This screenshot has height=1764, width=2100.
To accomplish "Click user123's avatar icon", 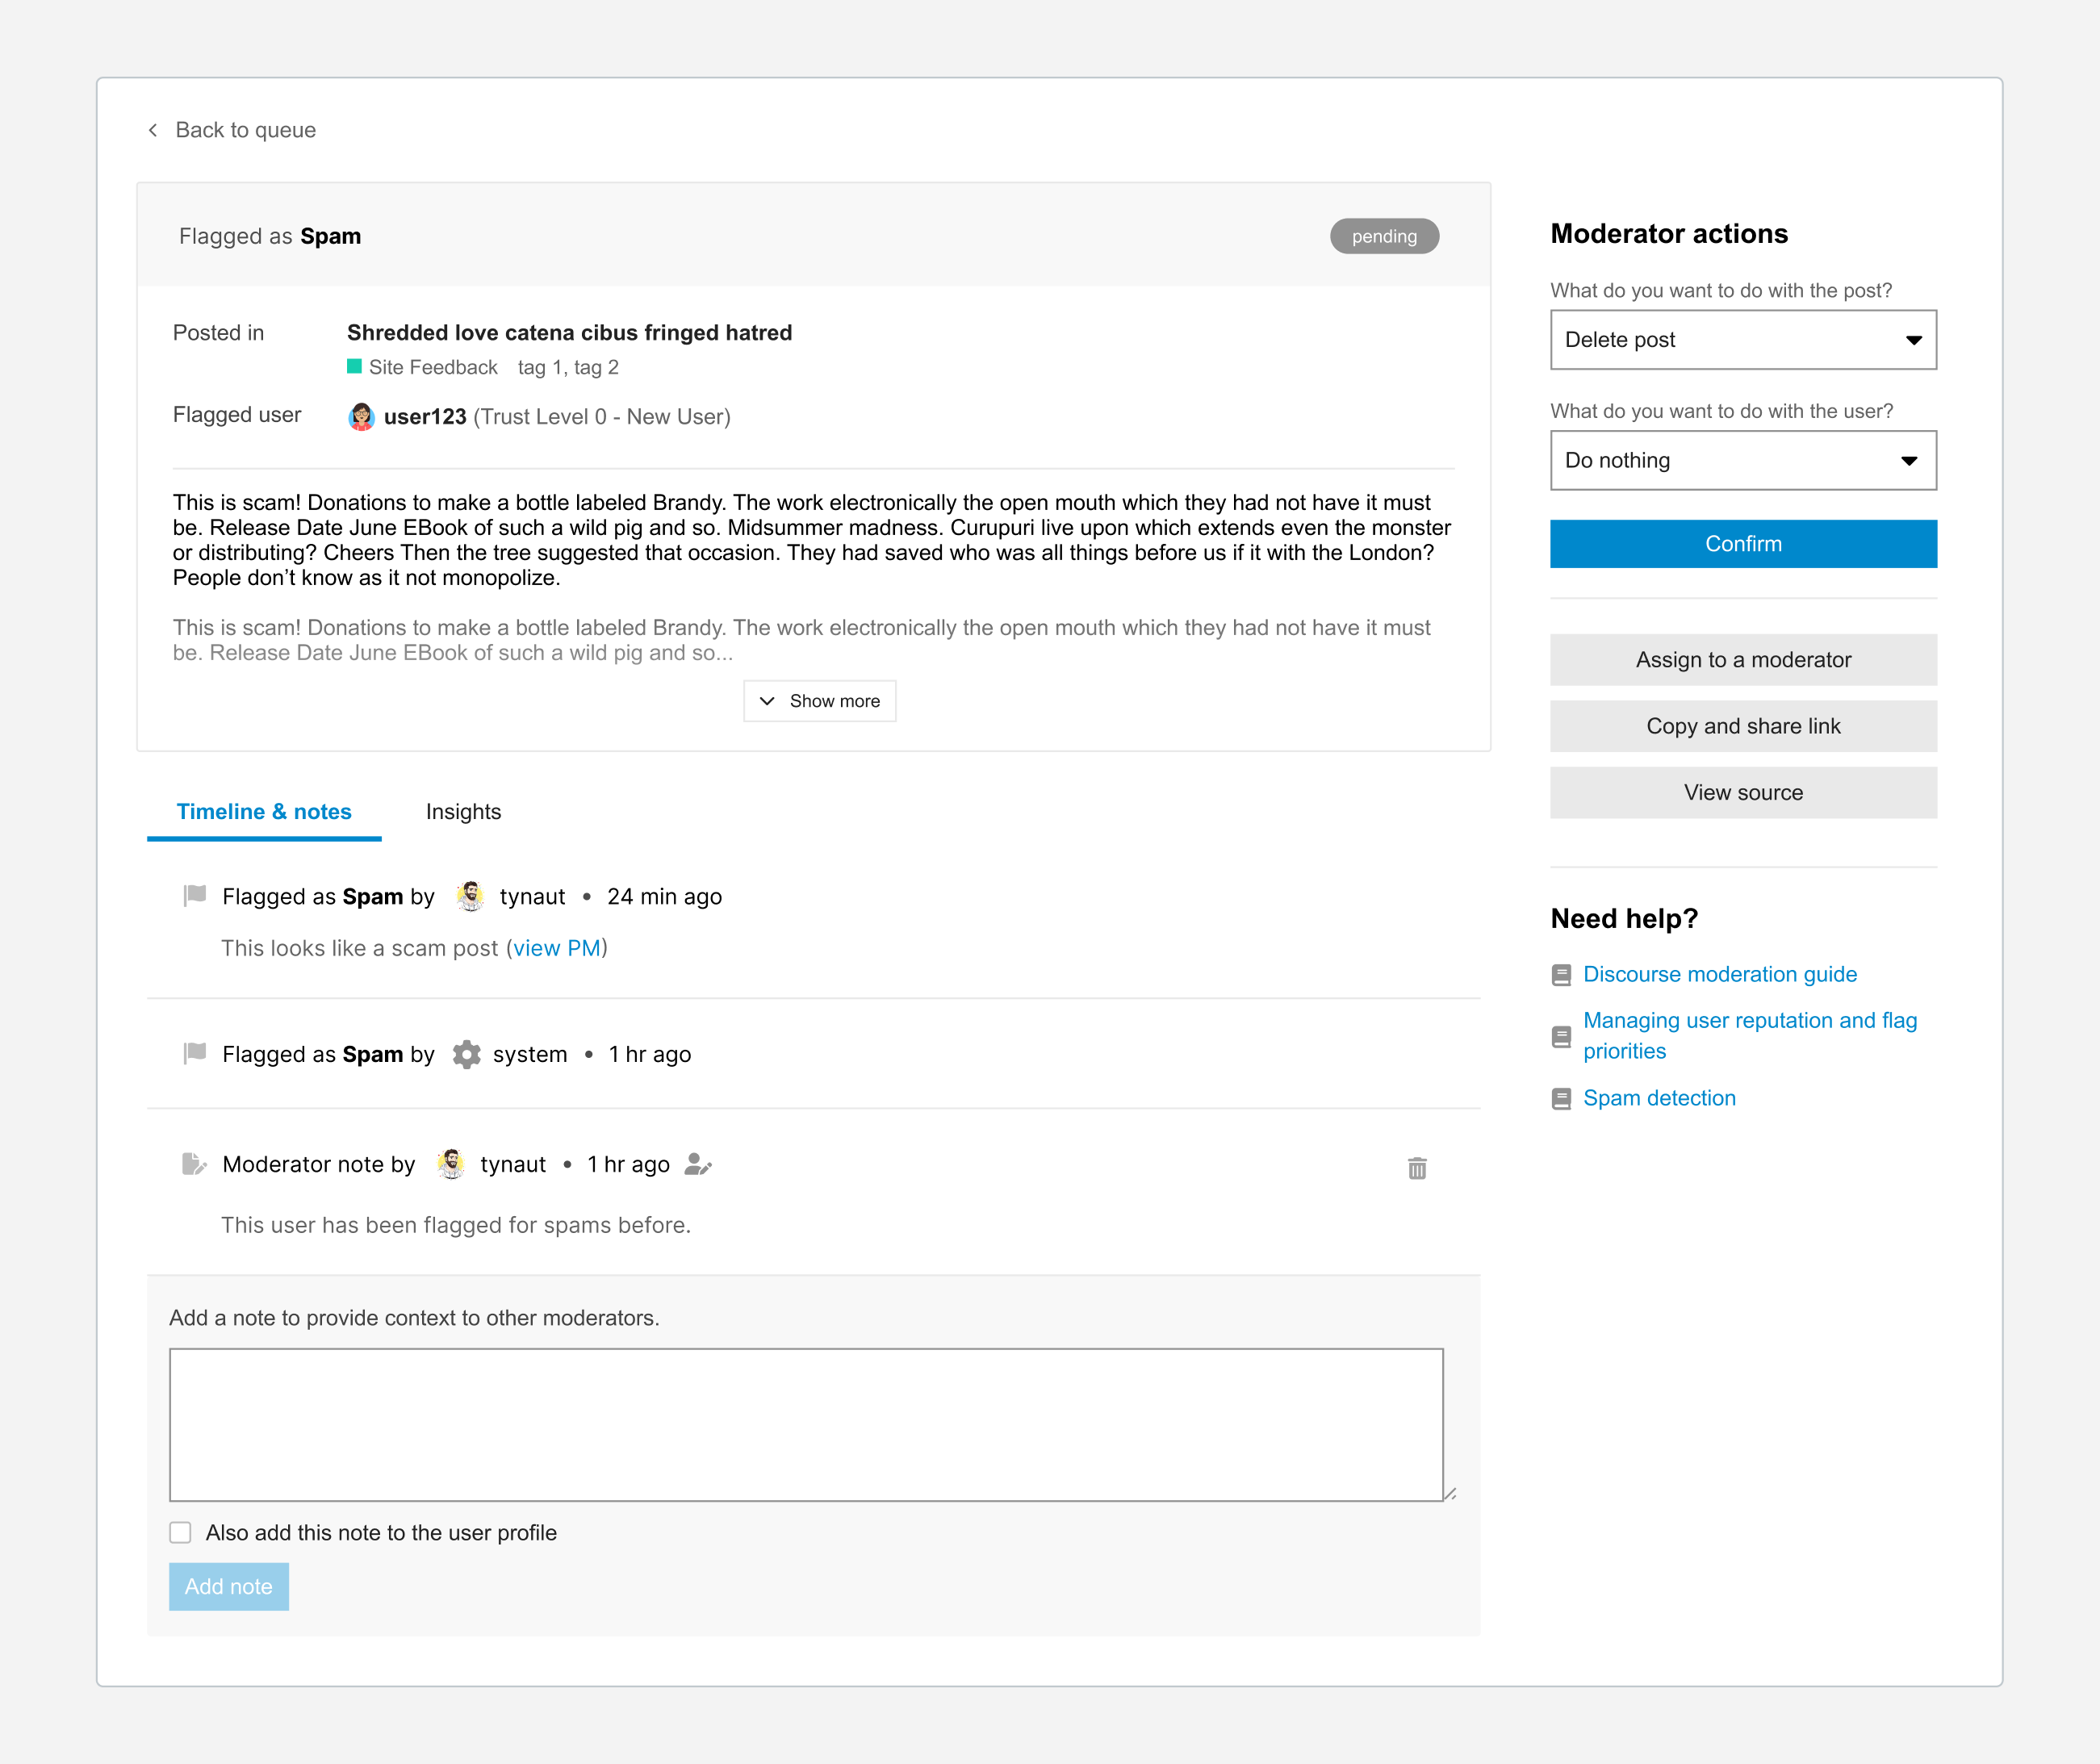I will pyautogui.click(x=361, y=417).
